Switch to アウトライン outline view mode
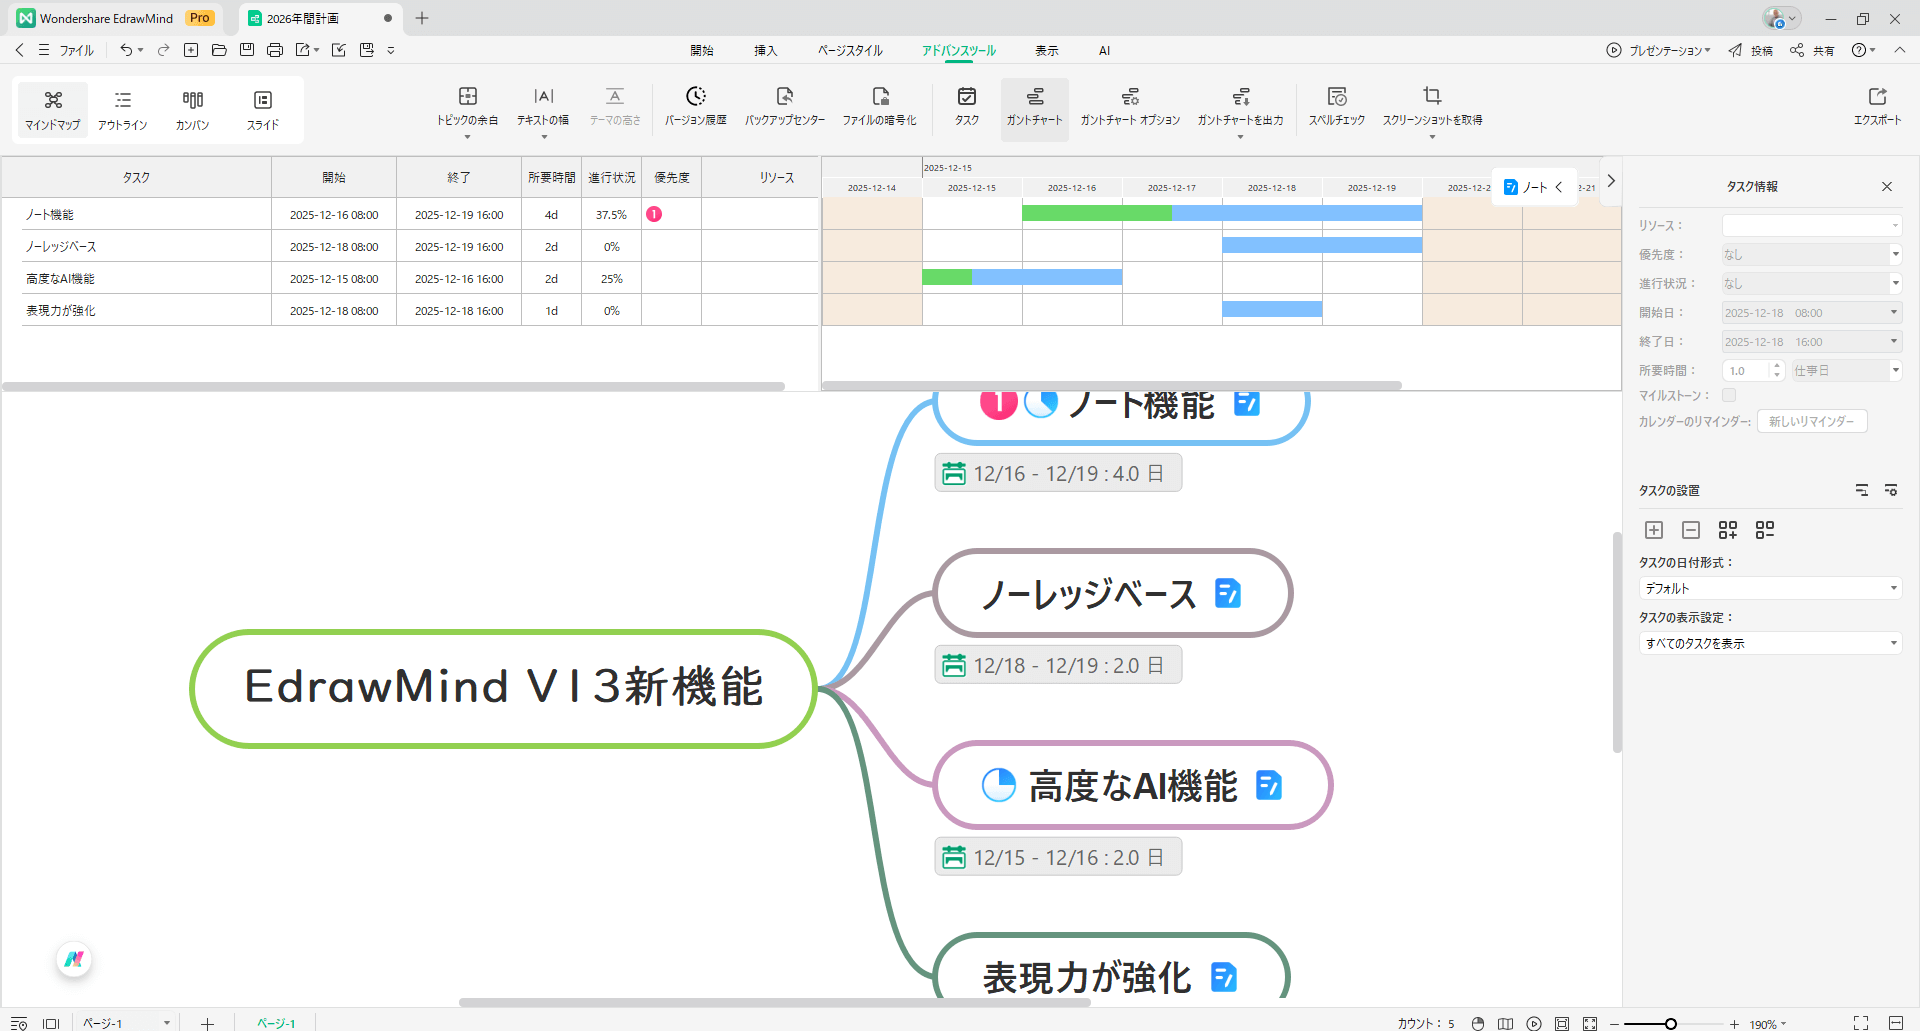 tap(122, 109)
